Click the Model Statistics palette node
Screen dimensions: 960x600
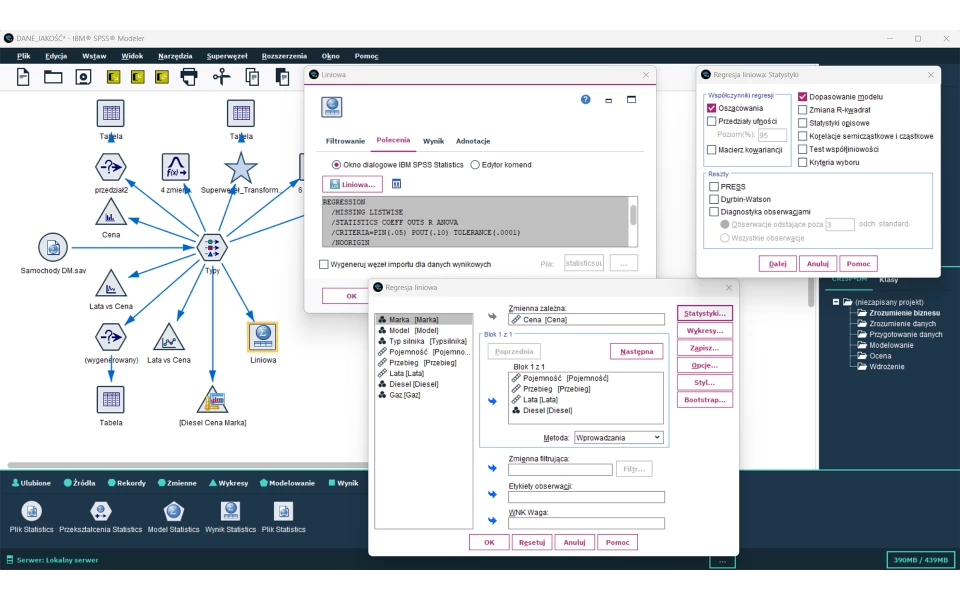tap(174, 512)
